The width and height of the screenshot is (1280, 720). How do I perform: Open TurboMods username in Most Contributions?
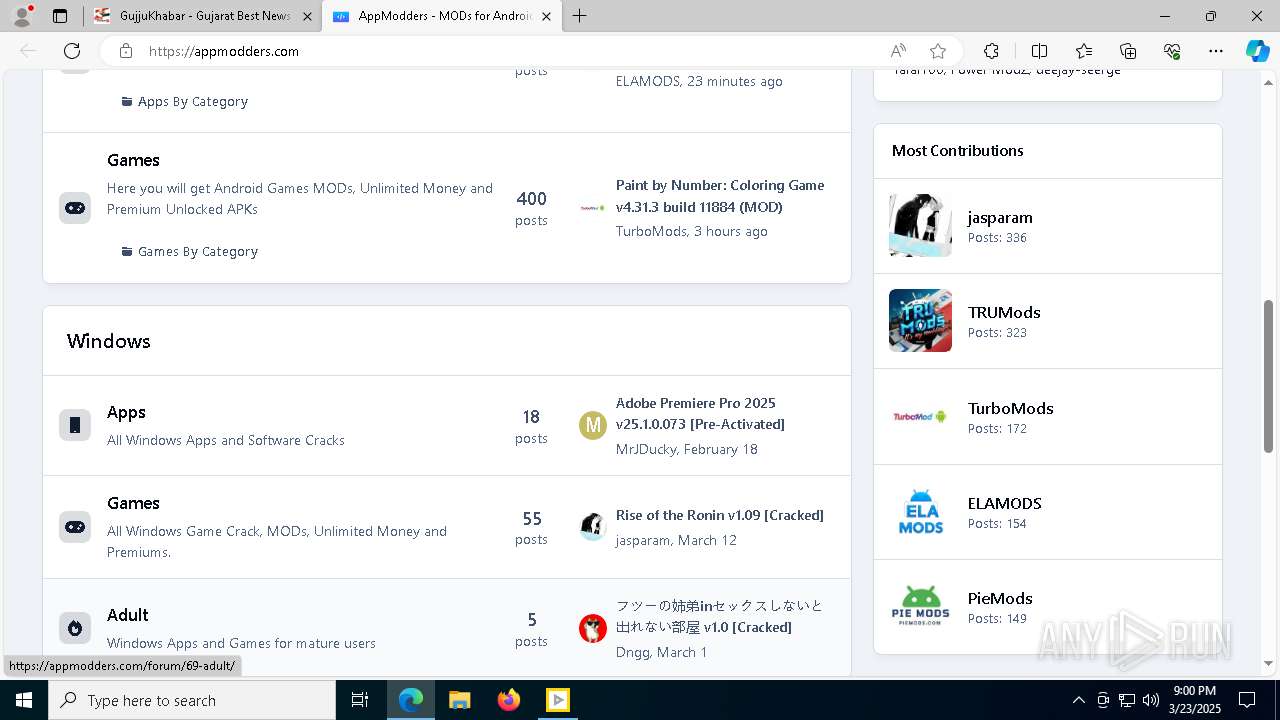pyautogui.click(x=1011, y=408)
